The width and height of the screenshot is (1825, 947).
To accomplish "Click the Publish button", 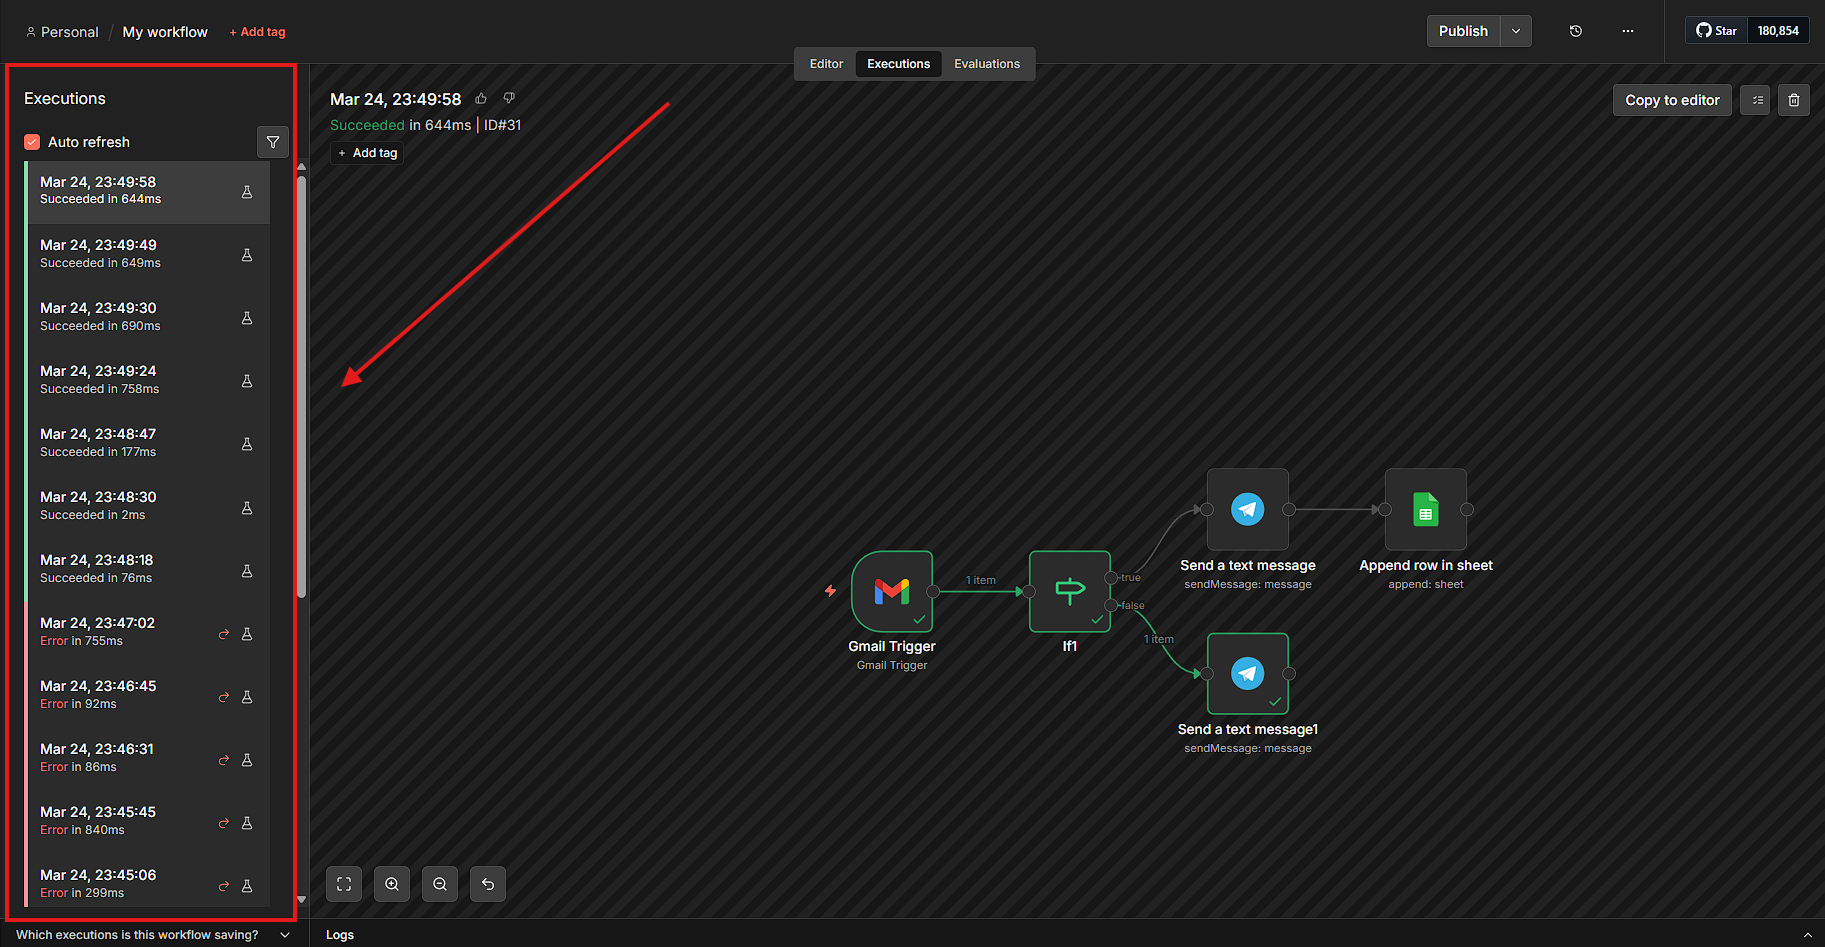I will point(1462,31).
